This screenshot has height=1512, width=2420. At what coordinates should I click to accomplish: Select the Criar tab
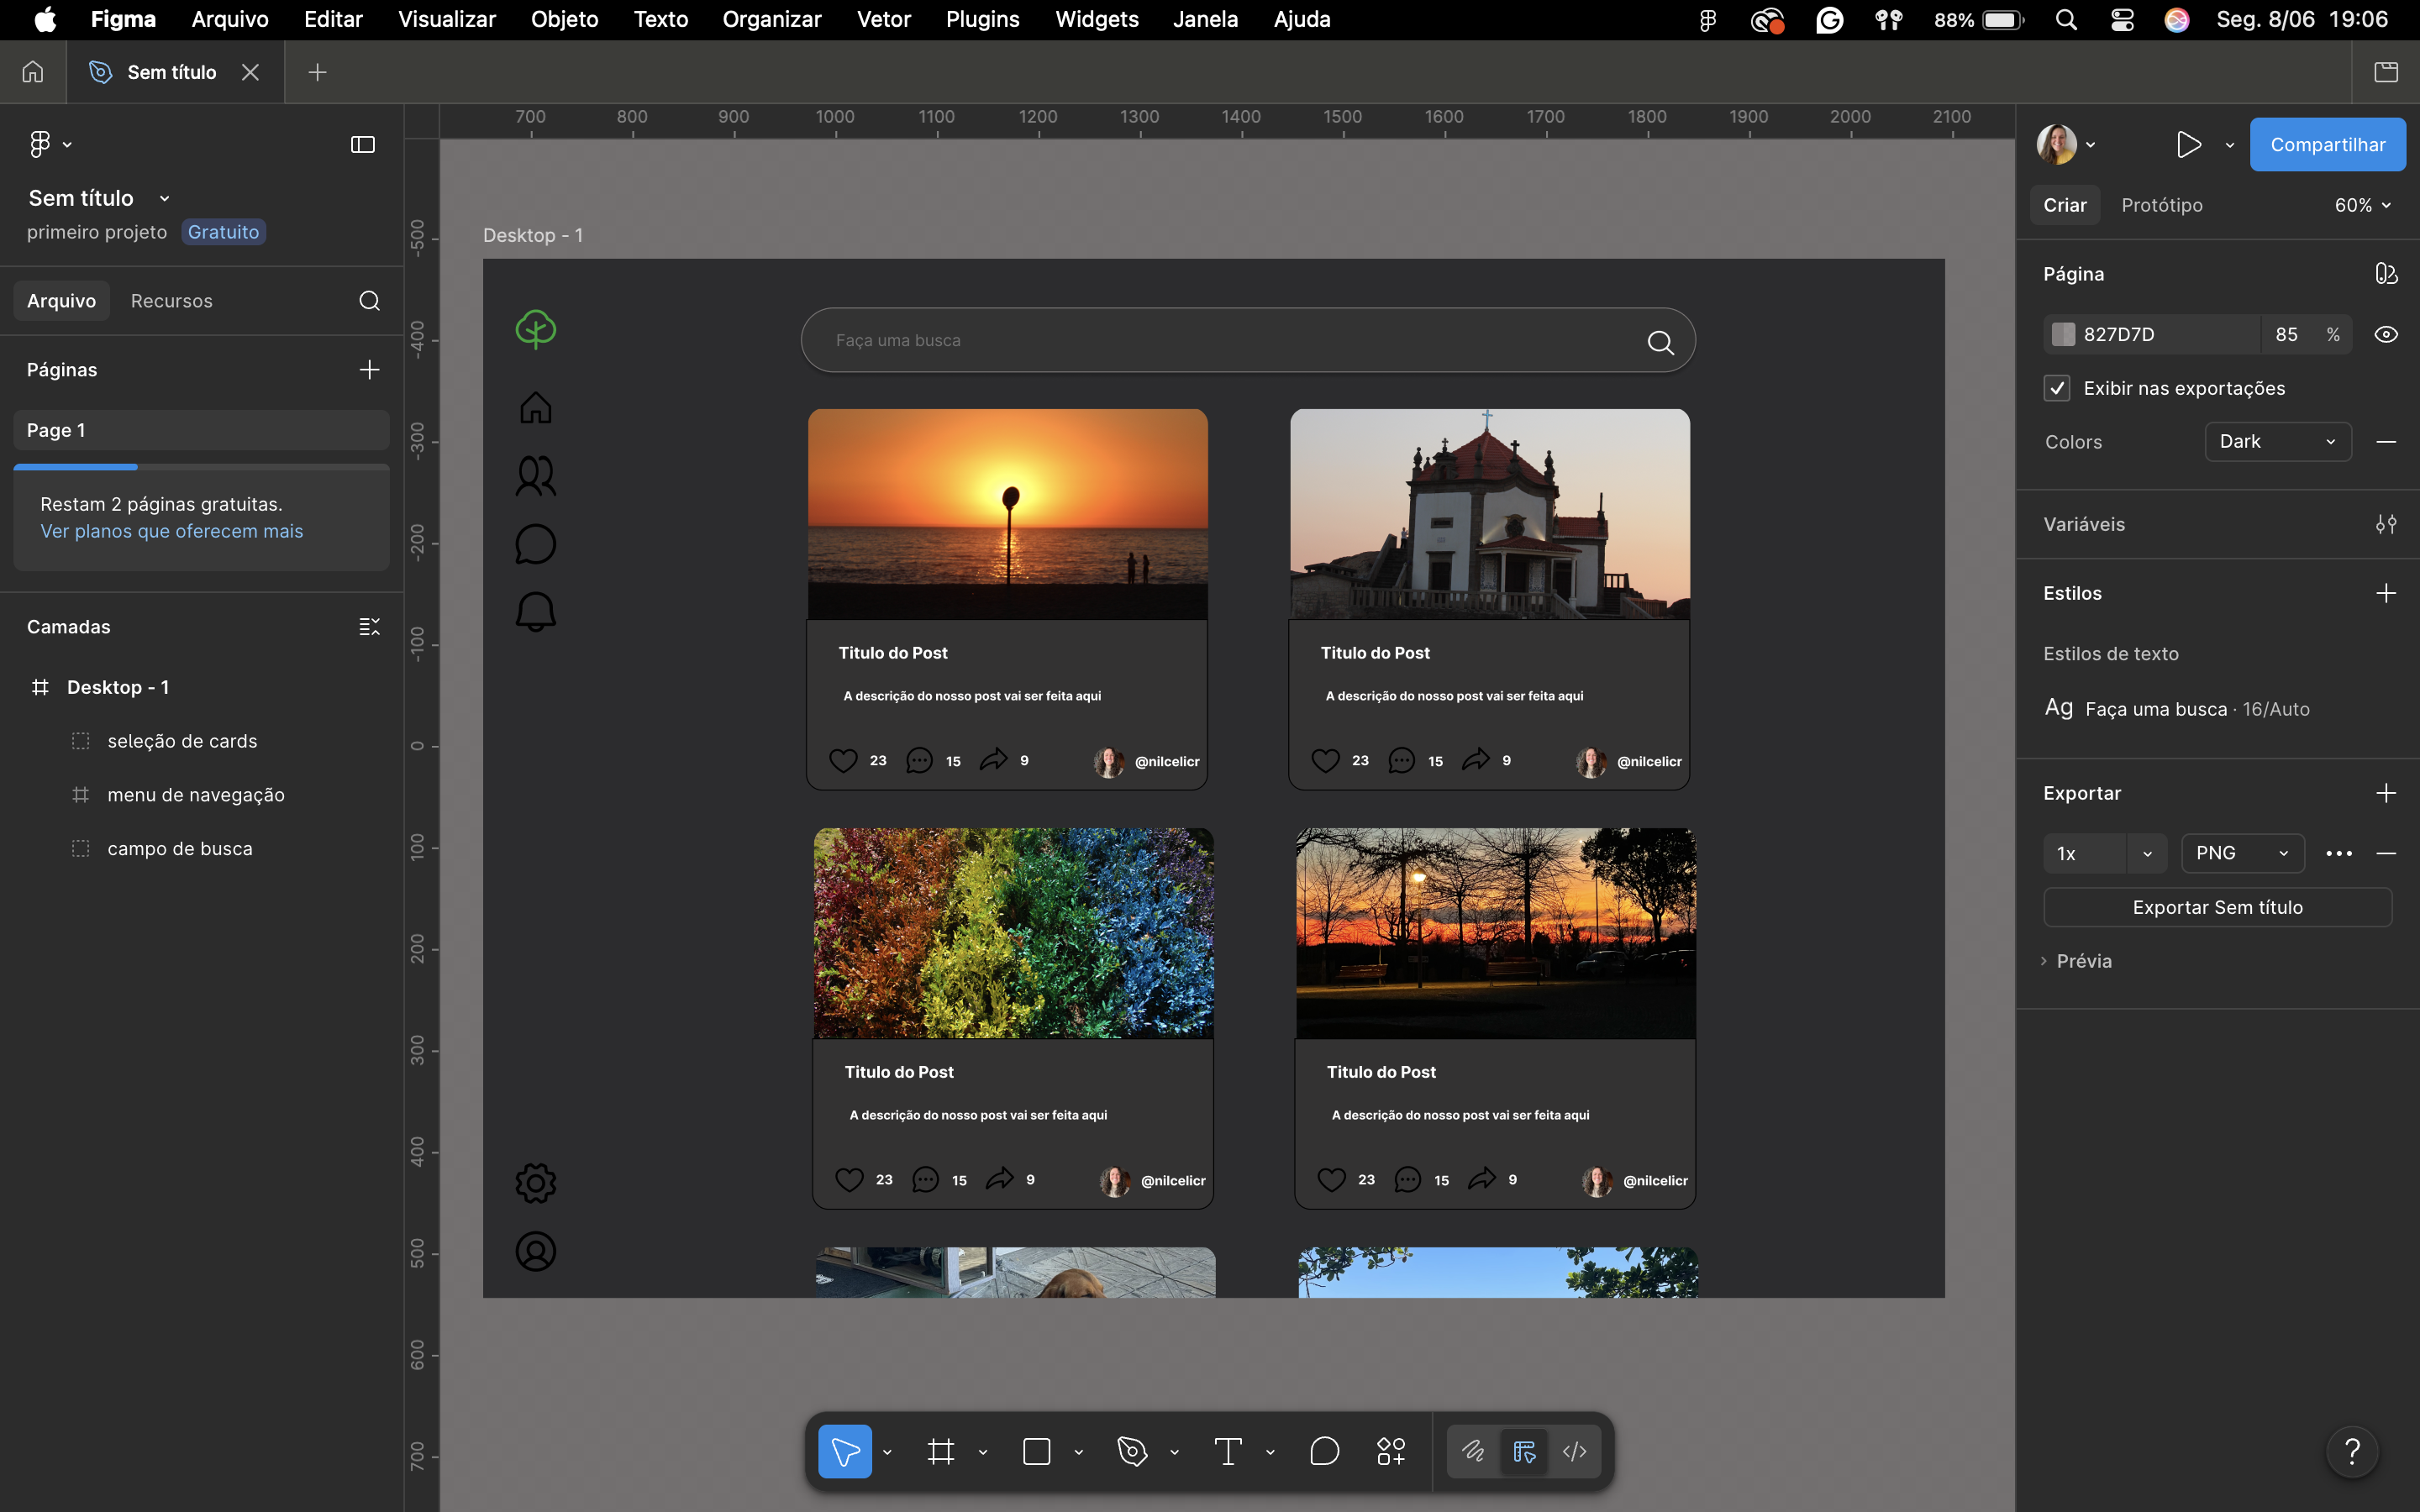click(x=2064, y=205)
